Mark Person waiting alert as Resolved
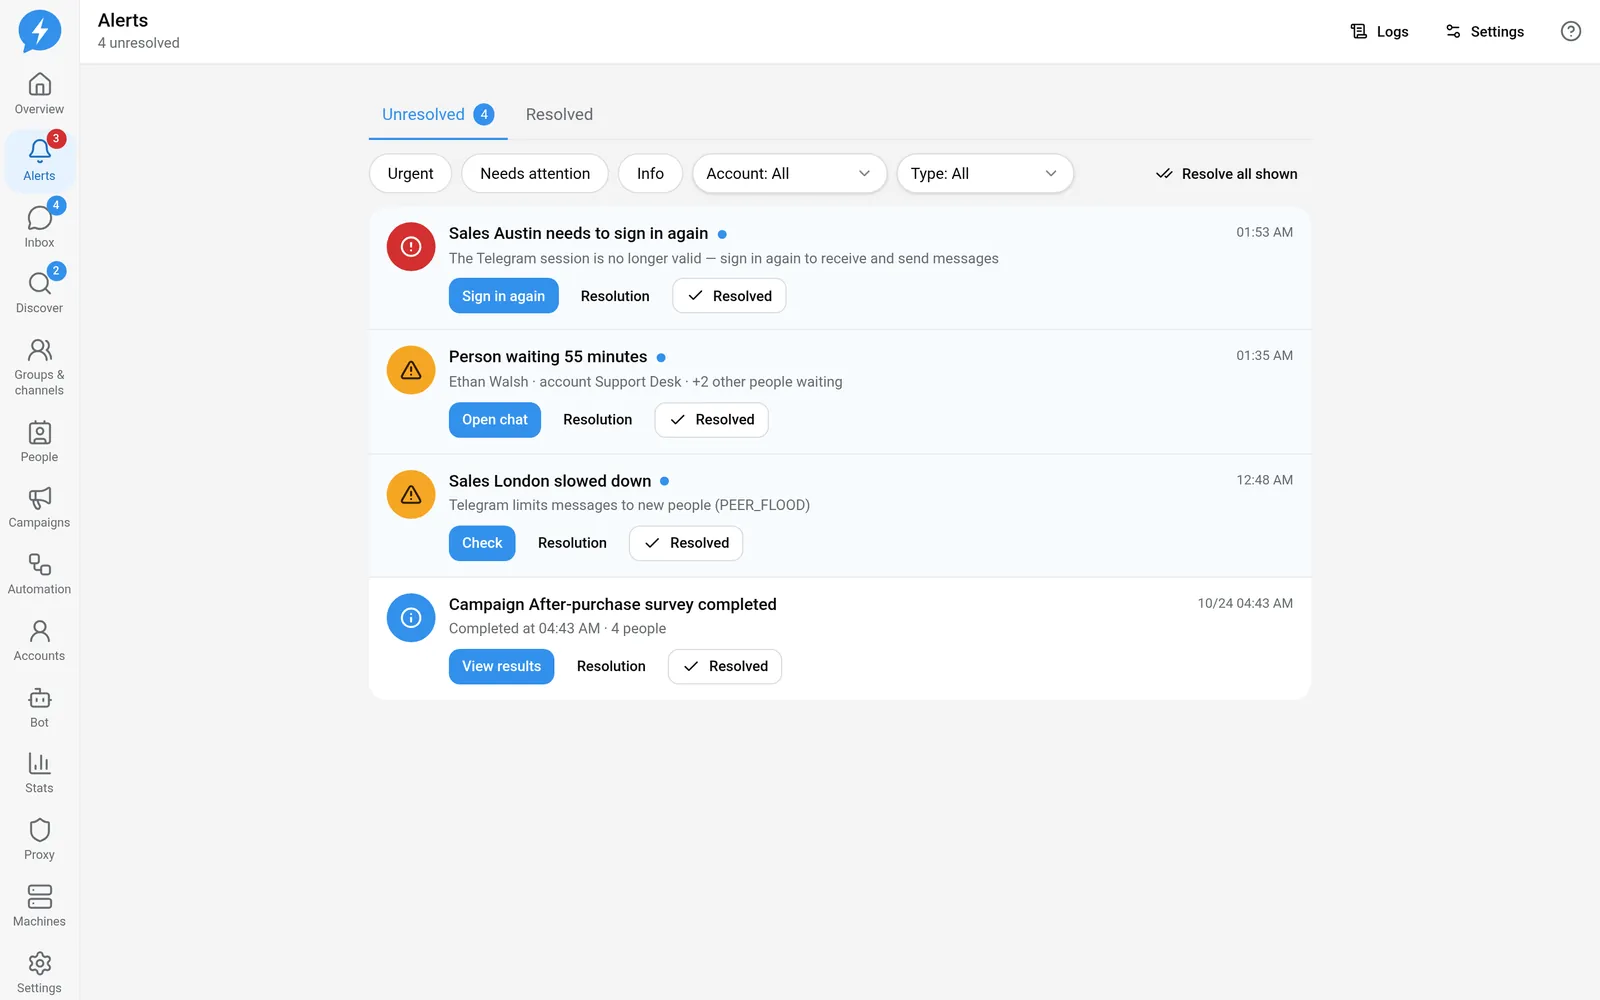 [712, 420]
